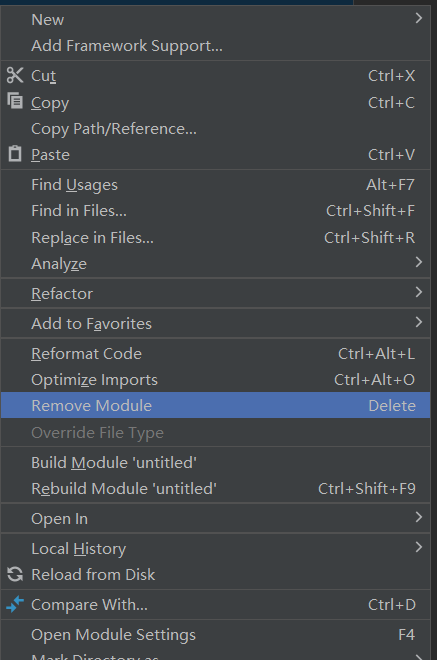This screenshot has width=437, height=660.
Task: Click the Paste clipboard icon
Action: [15, 154]
